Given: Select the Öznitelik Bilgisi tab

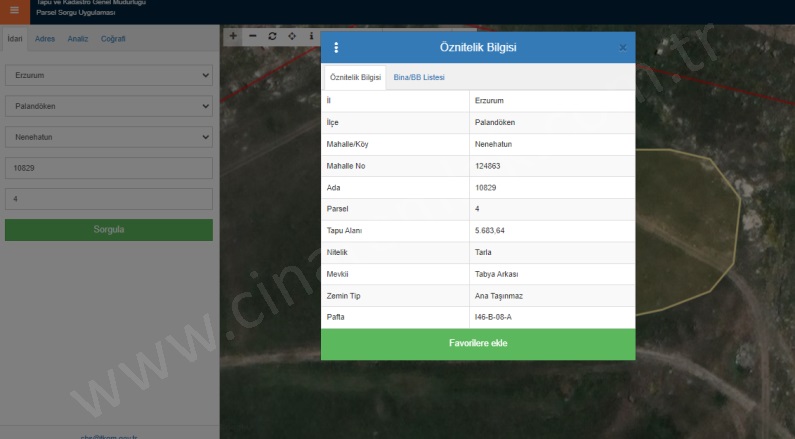Looking at the screenshot, I should (x=355, y=77).
